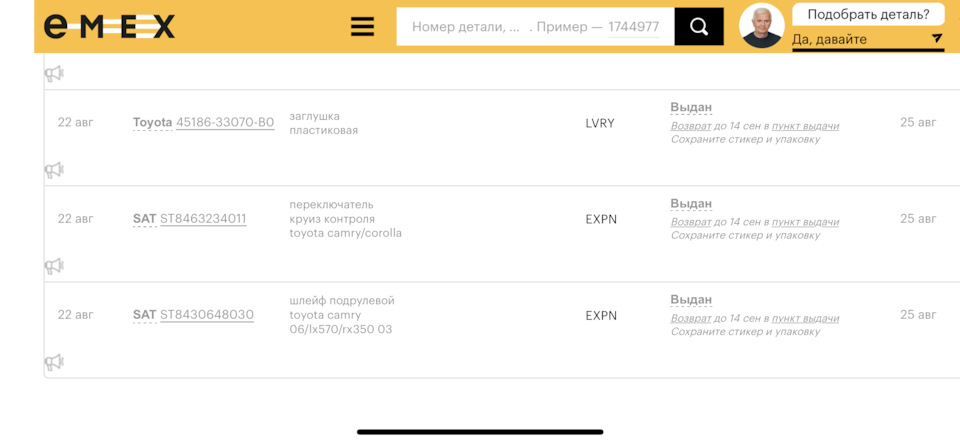This screenshot has width=960, height=444.
Task: Click 'Возврат' link in the Toyota row
Action: point(691,126)
